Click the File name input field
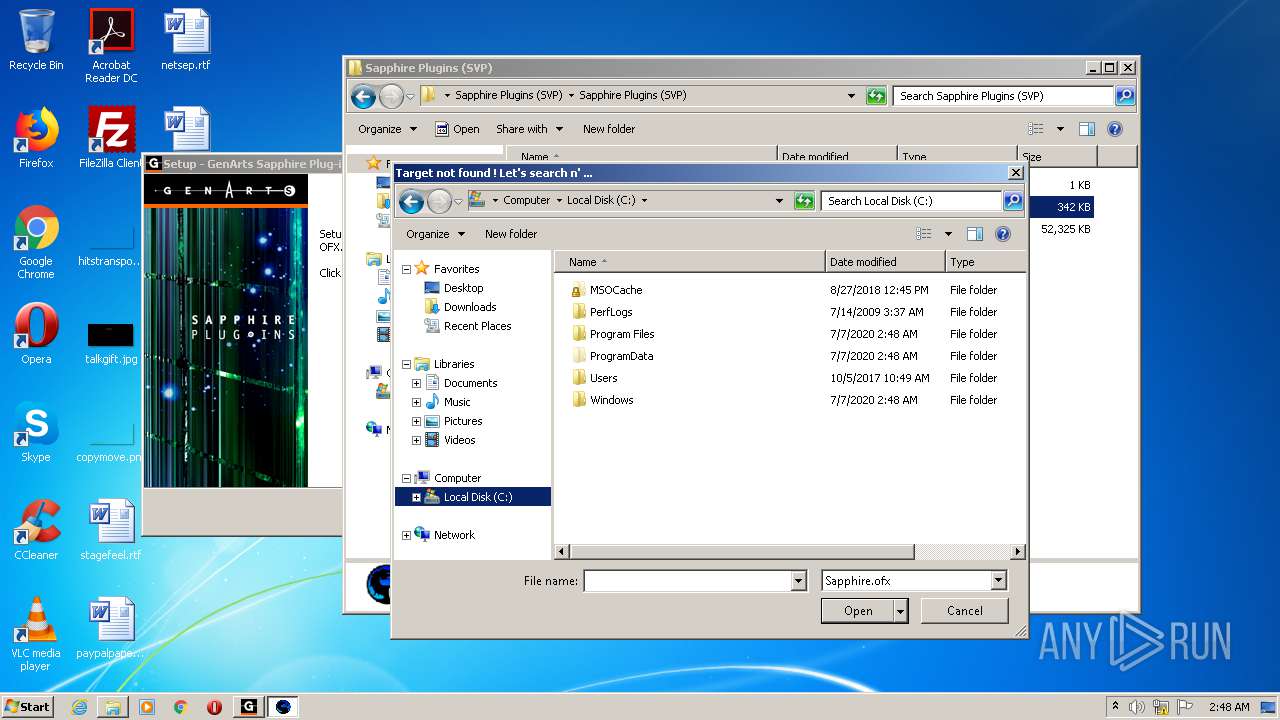The width and height of the screenshot is (1280, 720). pyautogui.click(x=687, y=581)
